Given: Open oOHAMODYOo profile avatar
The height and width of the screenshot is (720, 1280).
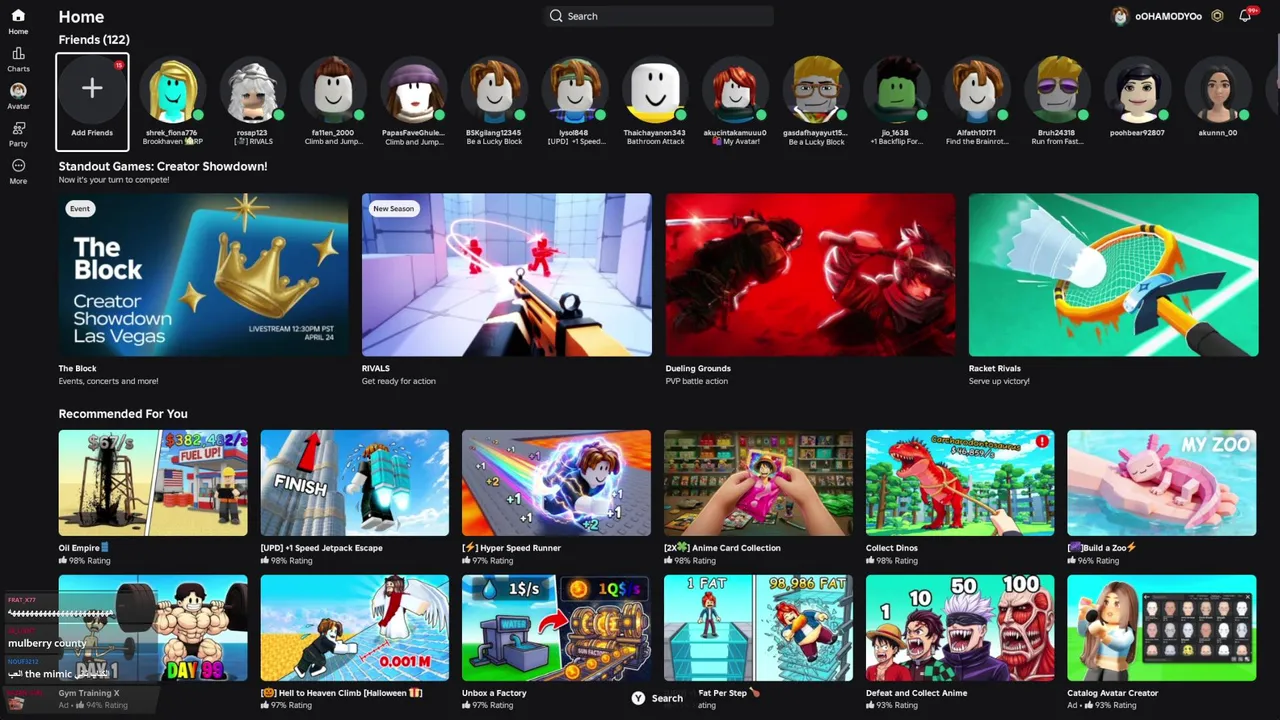Looking at the screenshot, I should click(x=1120, y=16).
